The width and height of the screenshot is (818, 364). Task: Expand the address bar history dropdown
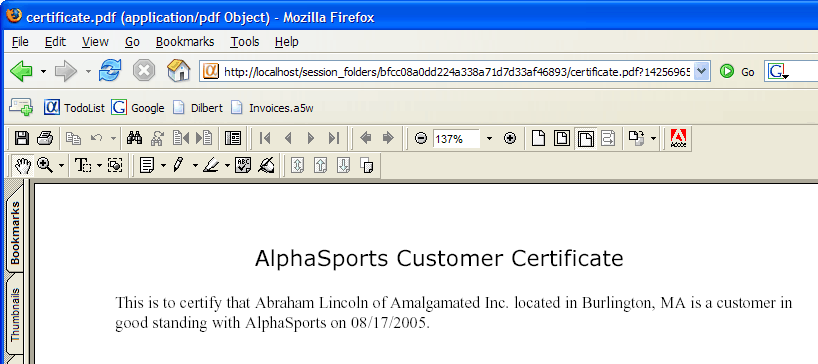click(703, 72)
